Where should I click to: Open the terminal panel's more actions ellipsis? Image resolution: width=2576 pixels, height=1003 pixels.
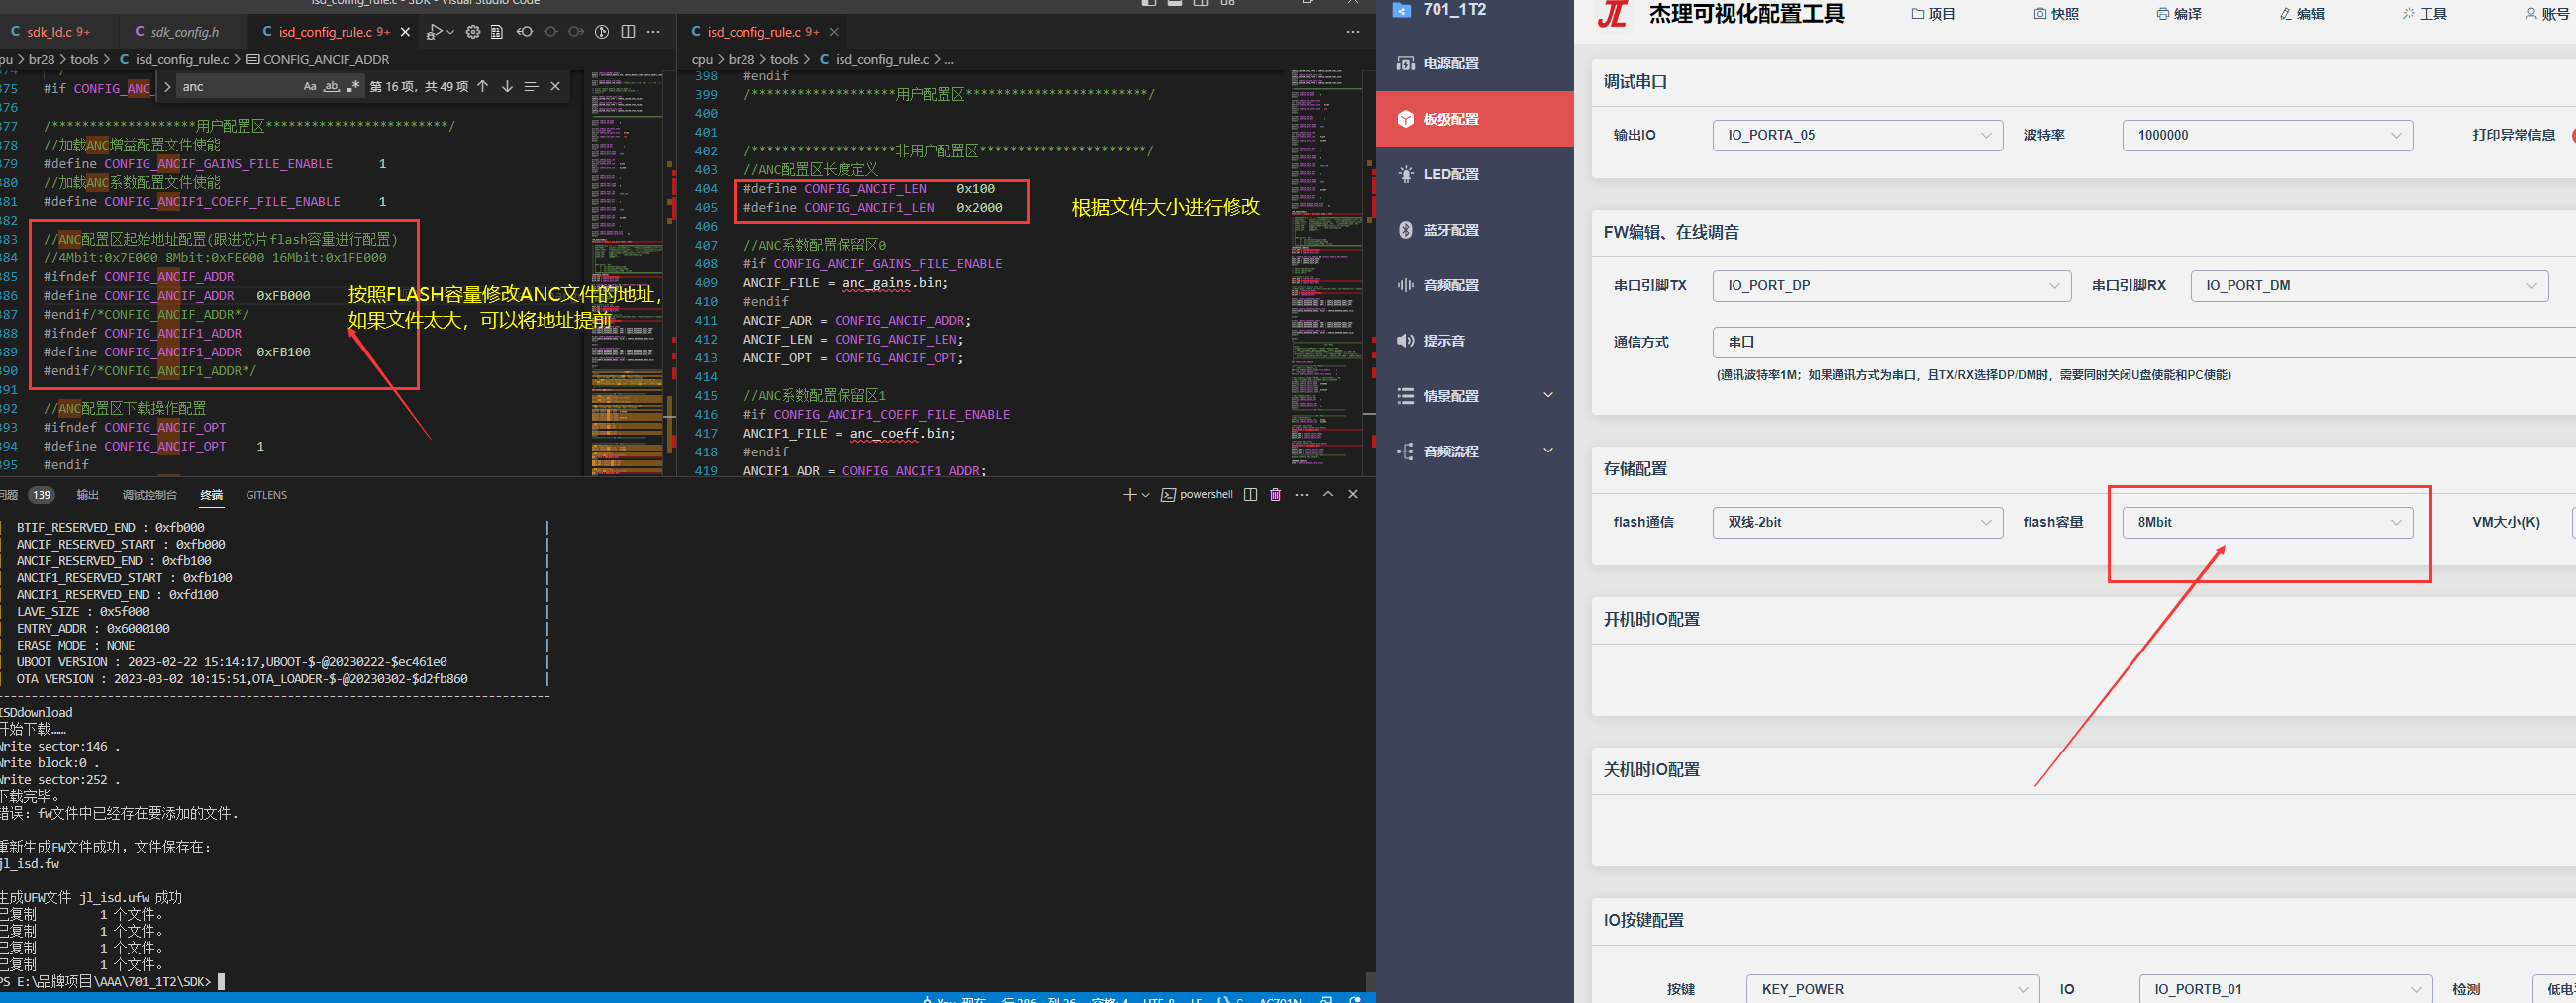coord(1301,495)
